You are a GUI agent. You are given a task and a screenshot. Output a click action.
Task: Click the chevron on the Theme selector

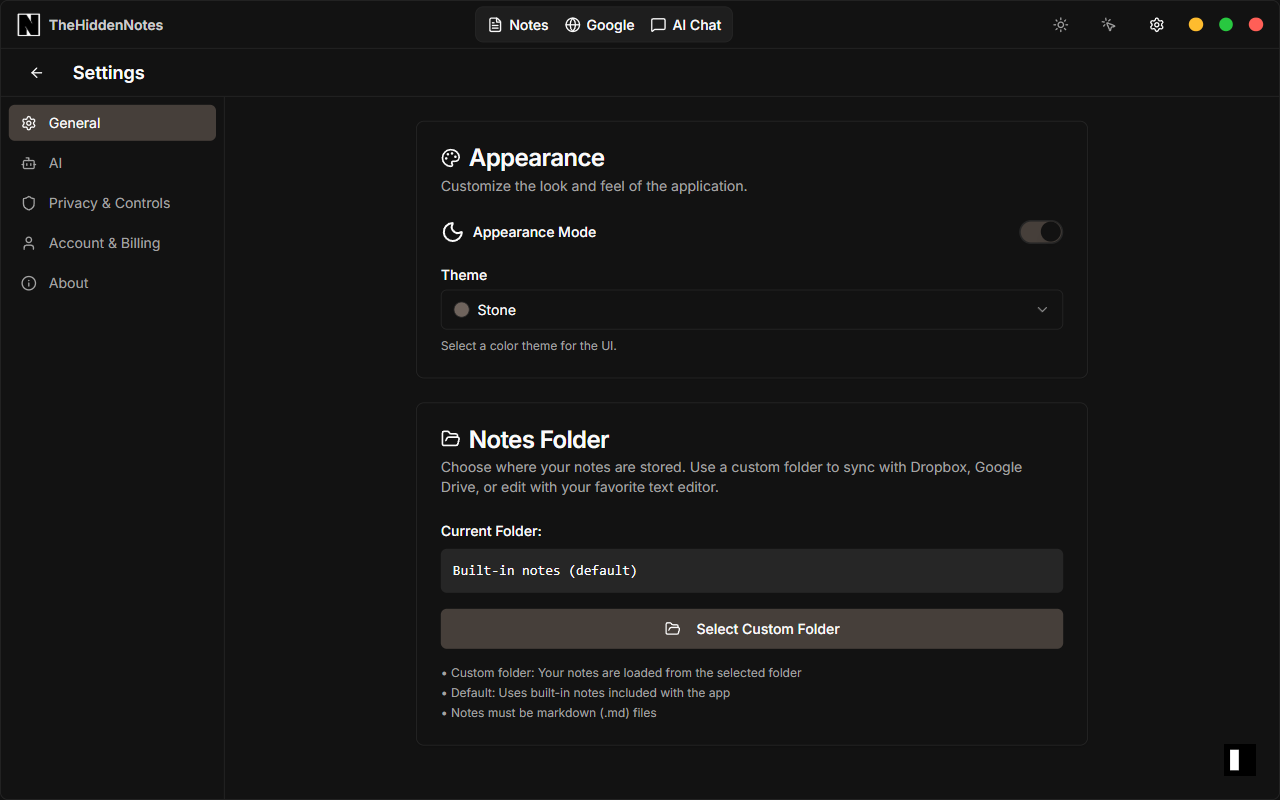[x=1041, y=309]
